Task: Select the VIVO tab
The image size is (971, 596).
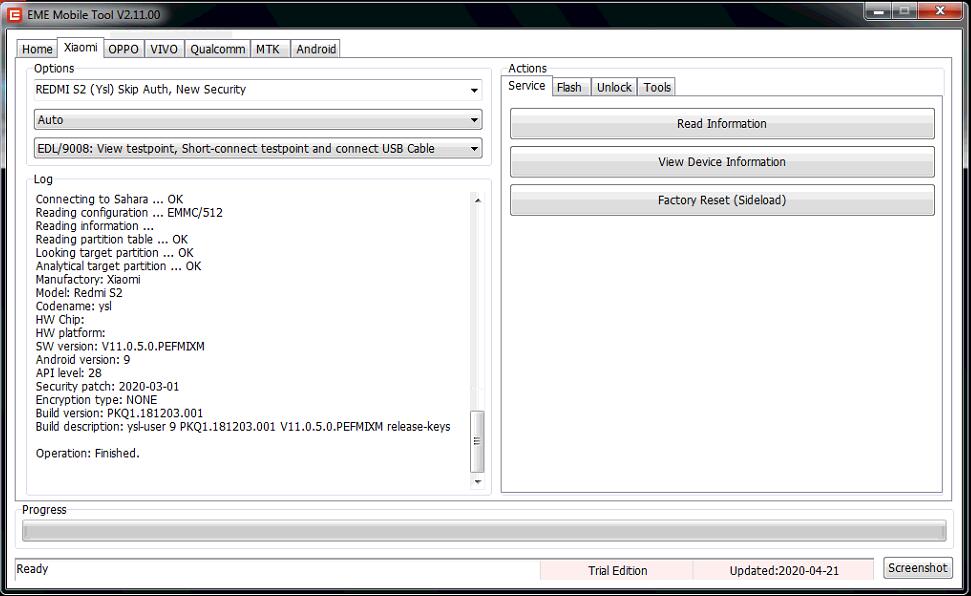Action: (164, 49)
